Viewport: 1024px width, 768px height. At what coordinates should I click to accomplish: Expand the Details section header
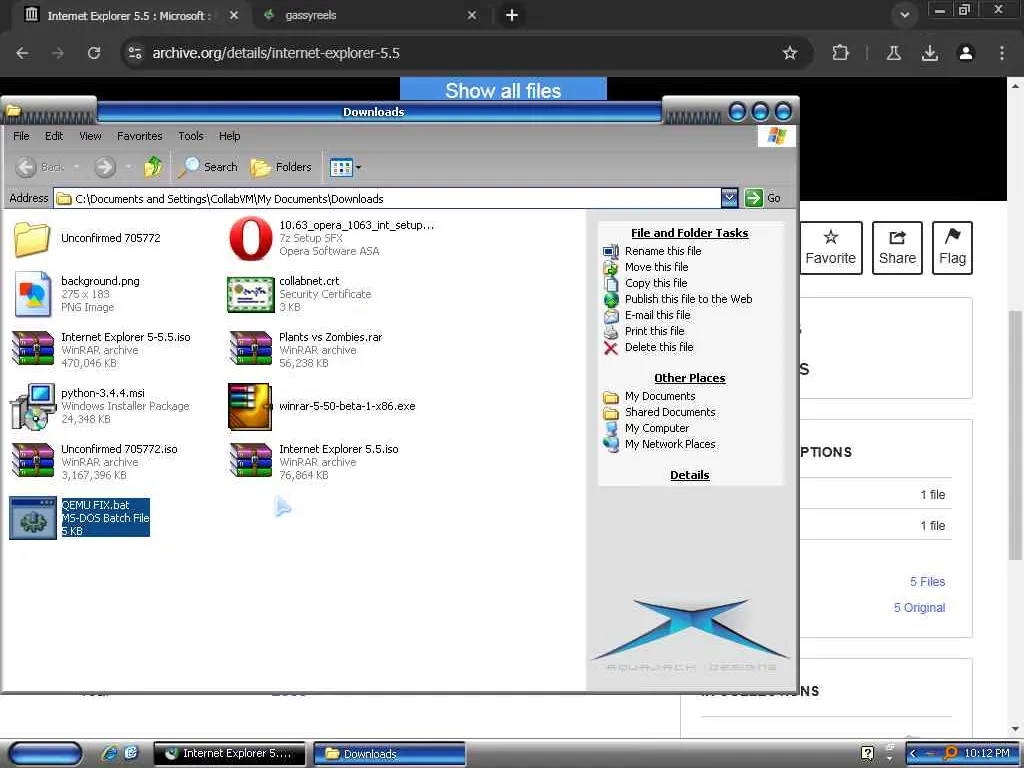[x=690, y=475]
